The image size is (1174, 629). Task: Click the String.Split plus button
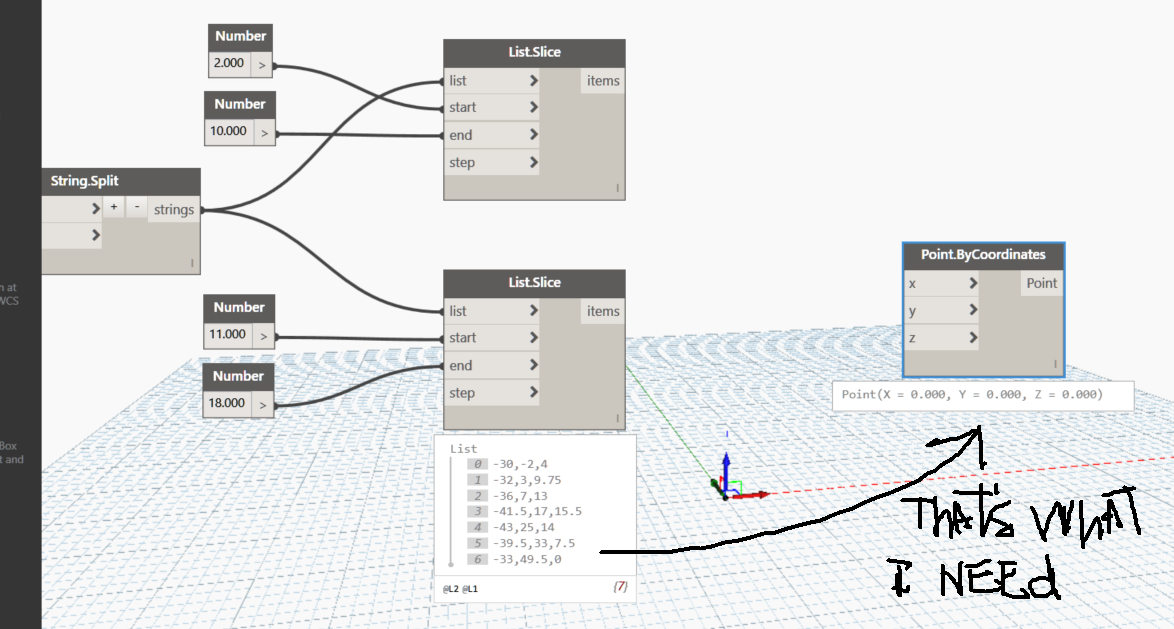(x=114, y=207)
